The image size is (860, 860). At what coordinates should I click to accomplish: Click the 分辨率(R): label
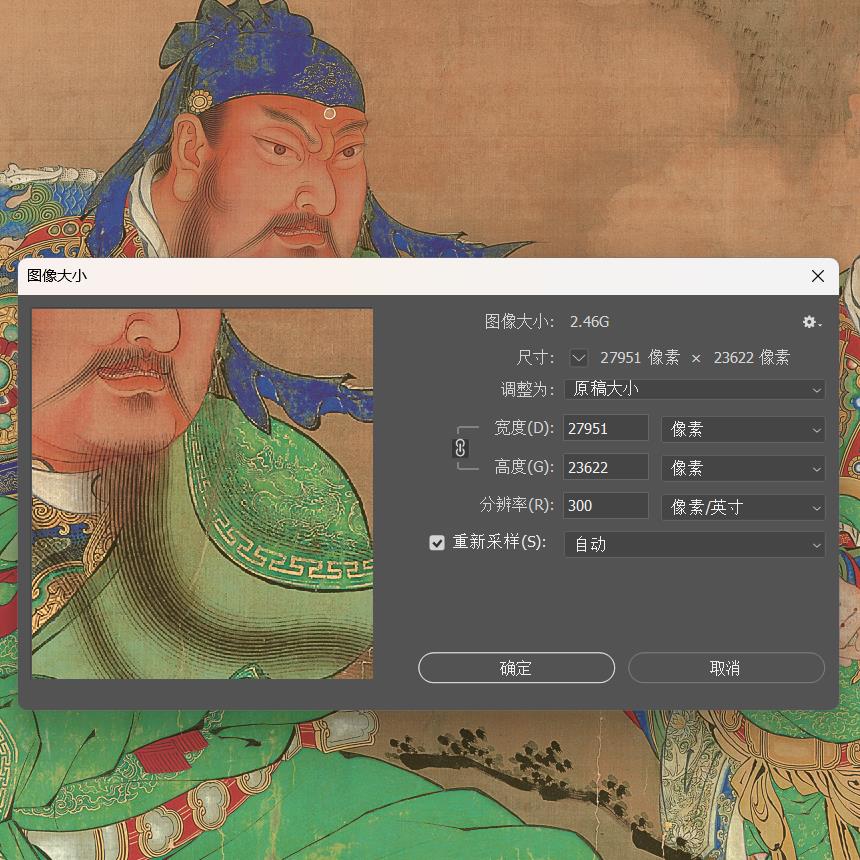click(x=517, y=505)
